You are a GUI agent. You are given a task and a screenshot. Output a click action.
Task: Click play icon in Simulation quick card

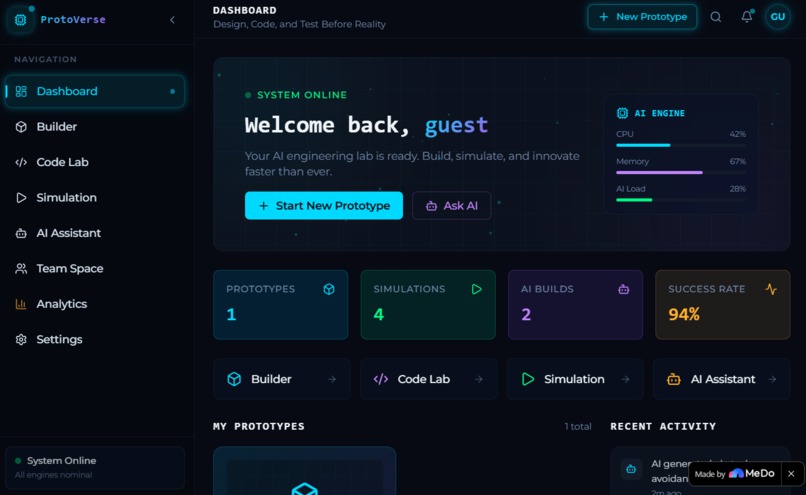pyautogui.click(x=528, y=379)
